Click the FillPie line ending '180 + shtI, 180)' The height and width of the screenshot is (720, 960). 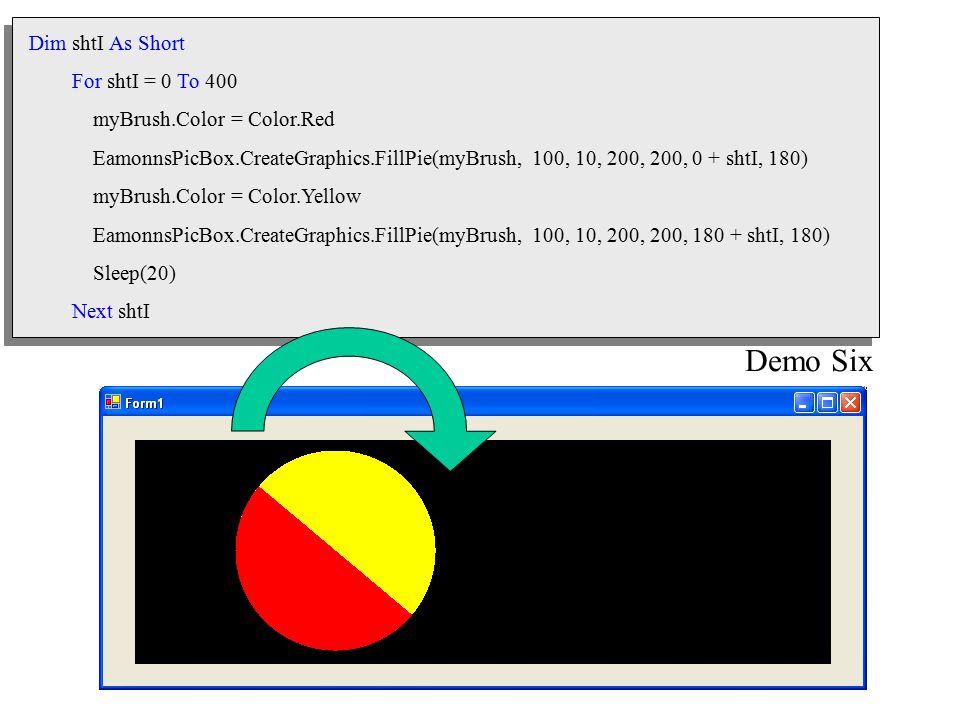click(461, 235)
